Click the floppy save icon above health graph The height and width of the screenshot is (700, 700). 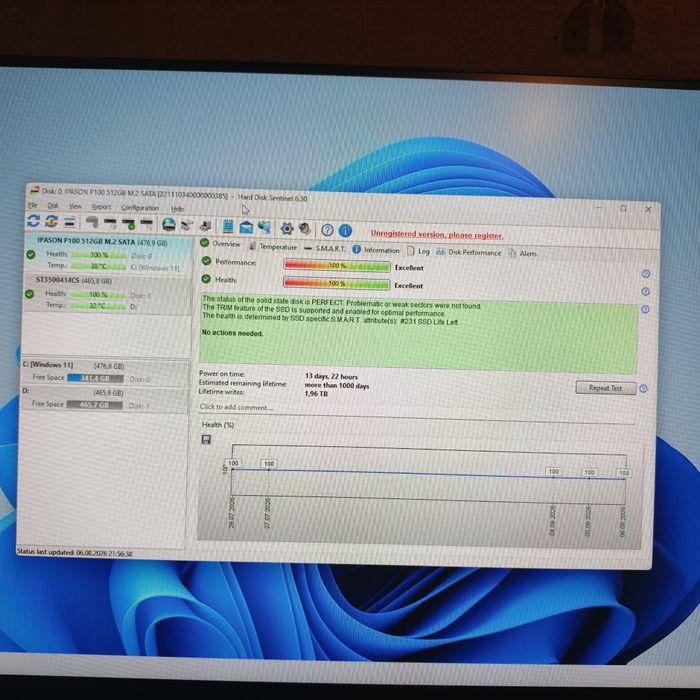tap(206, 440)
